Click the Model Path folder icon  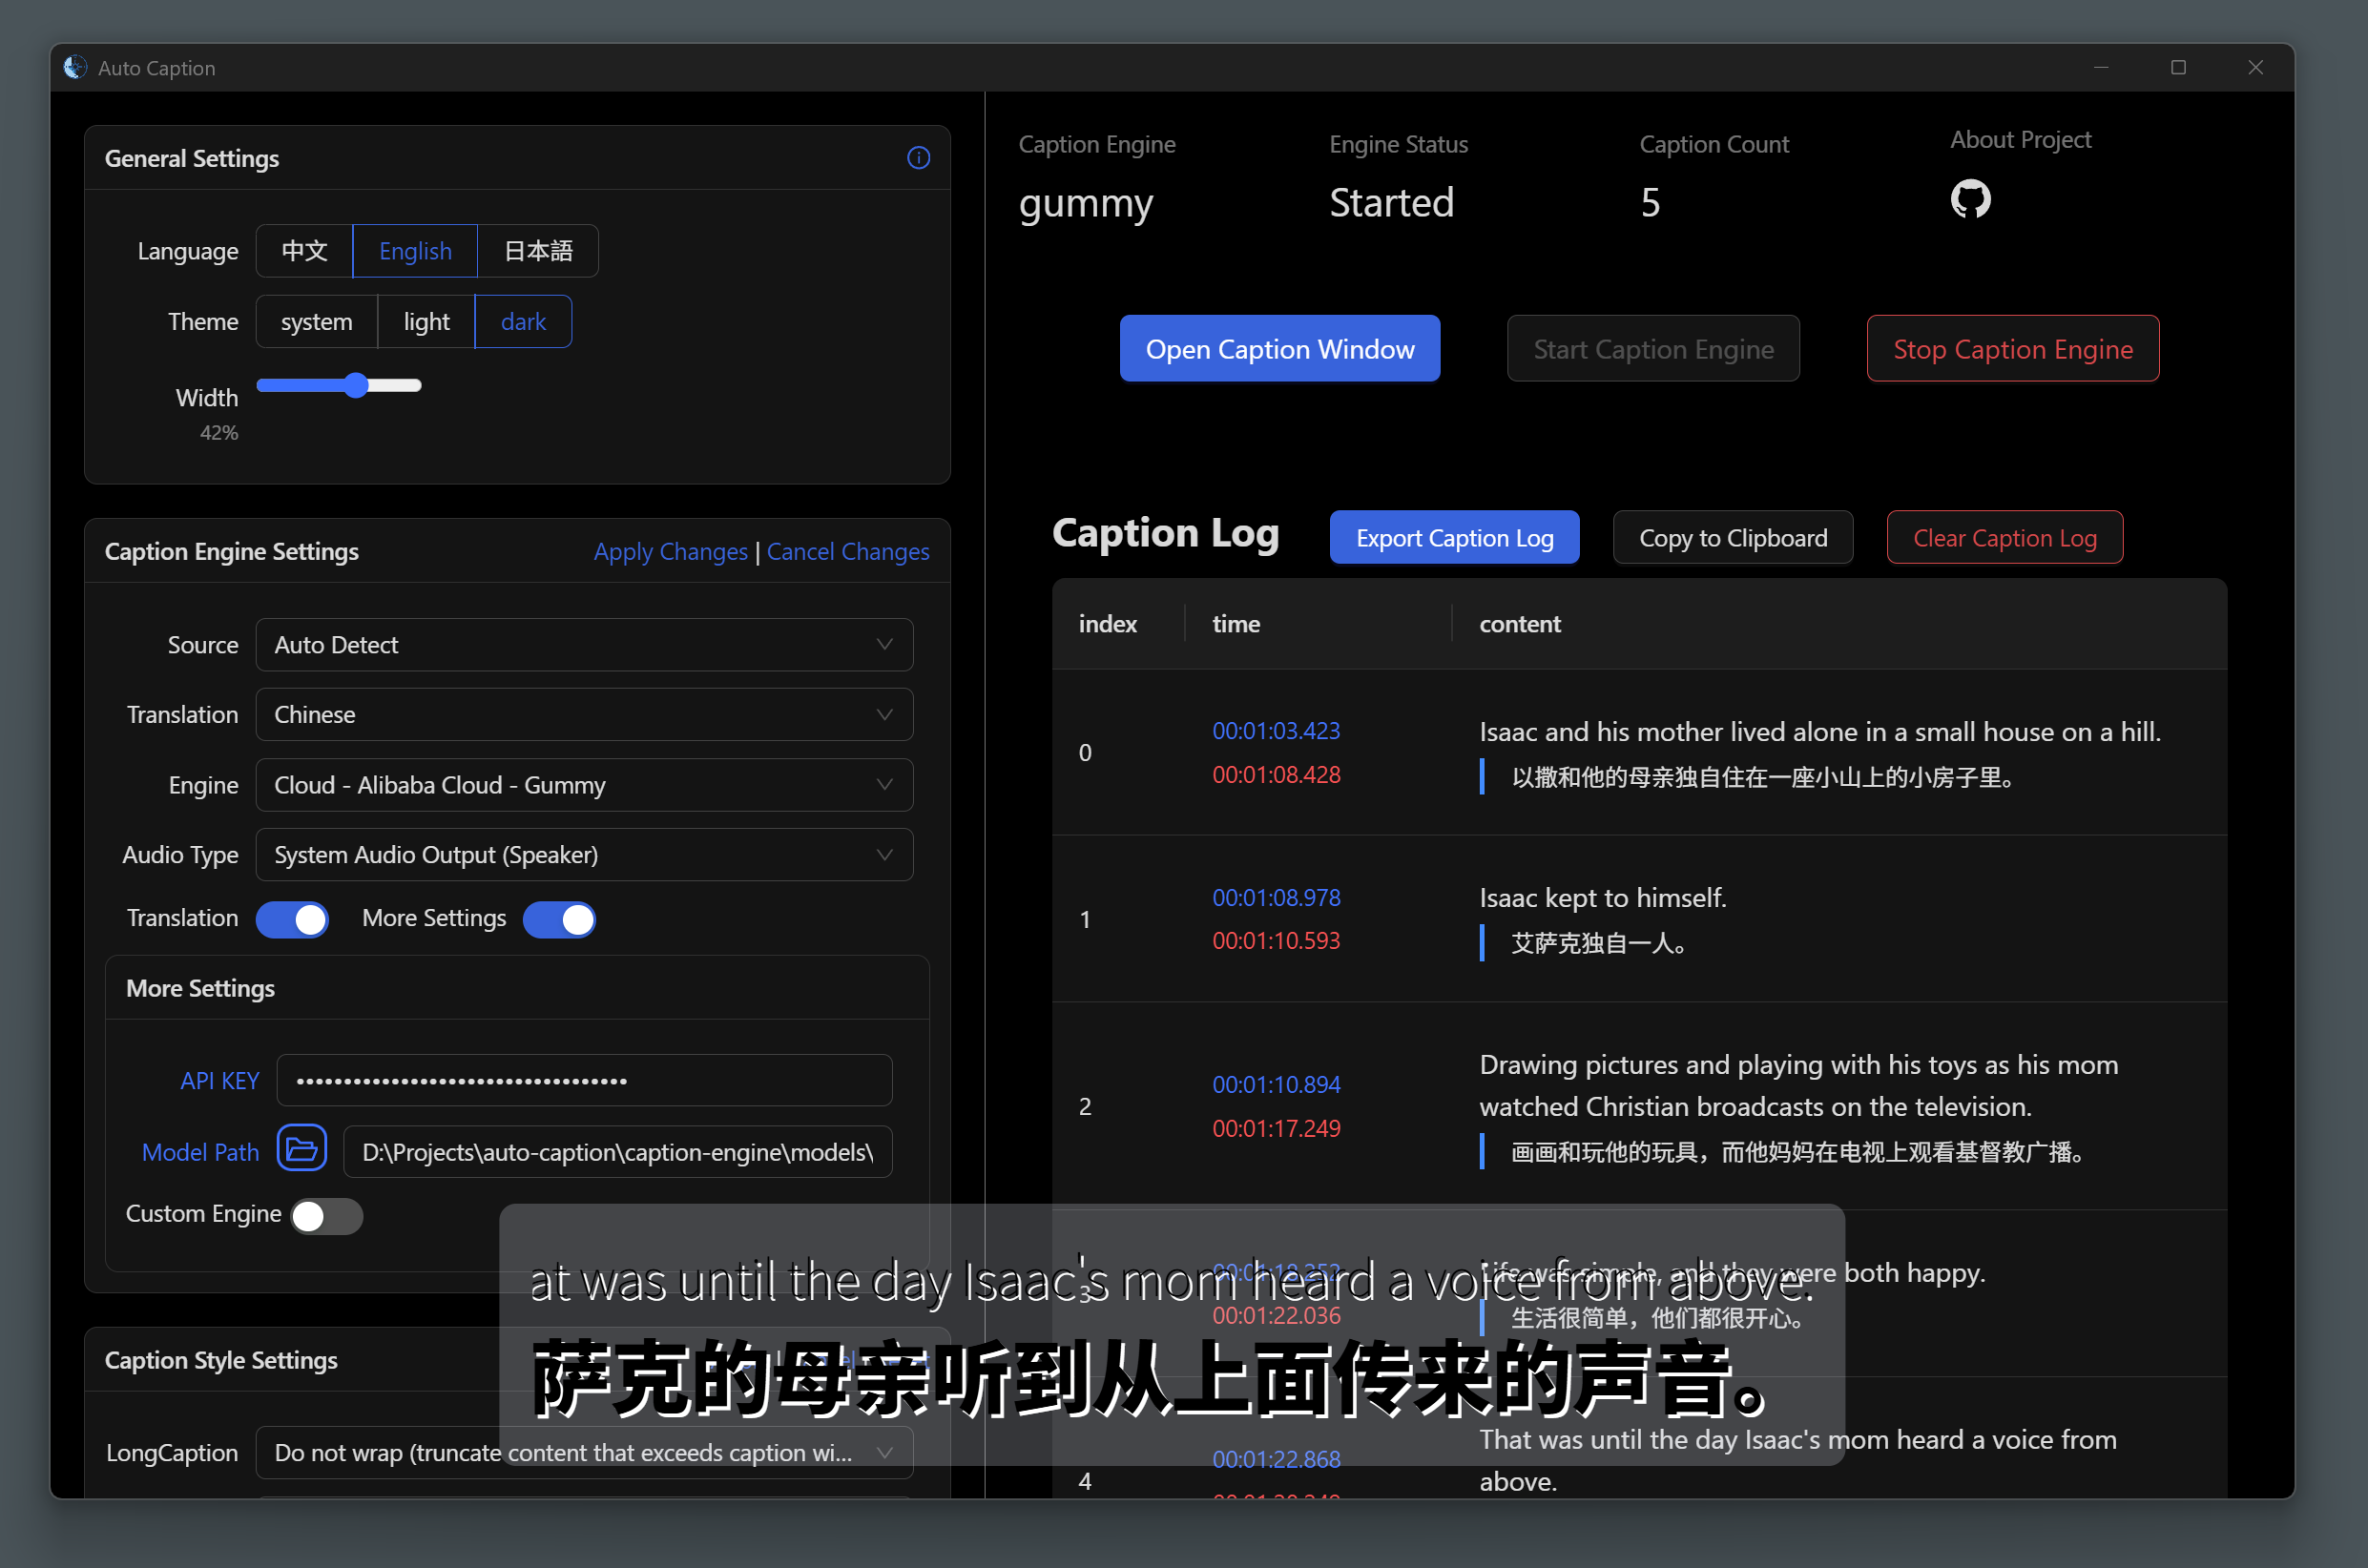point(301,1150)
